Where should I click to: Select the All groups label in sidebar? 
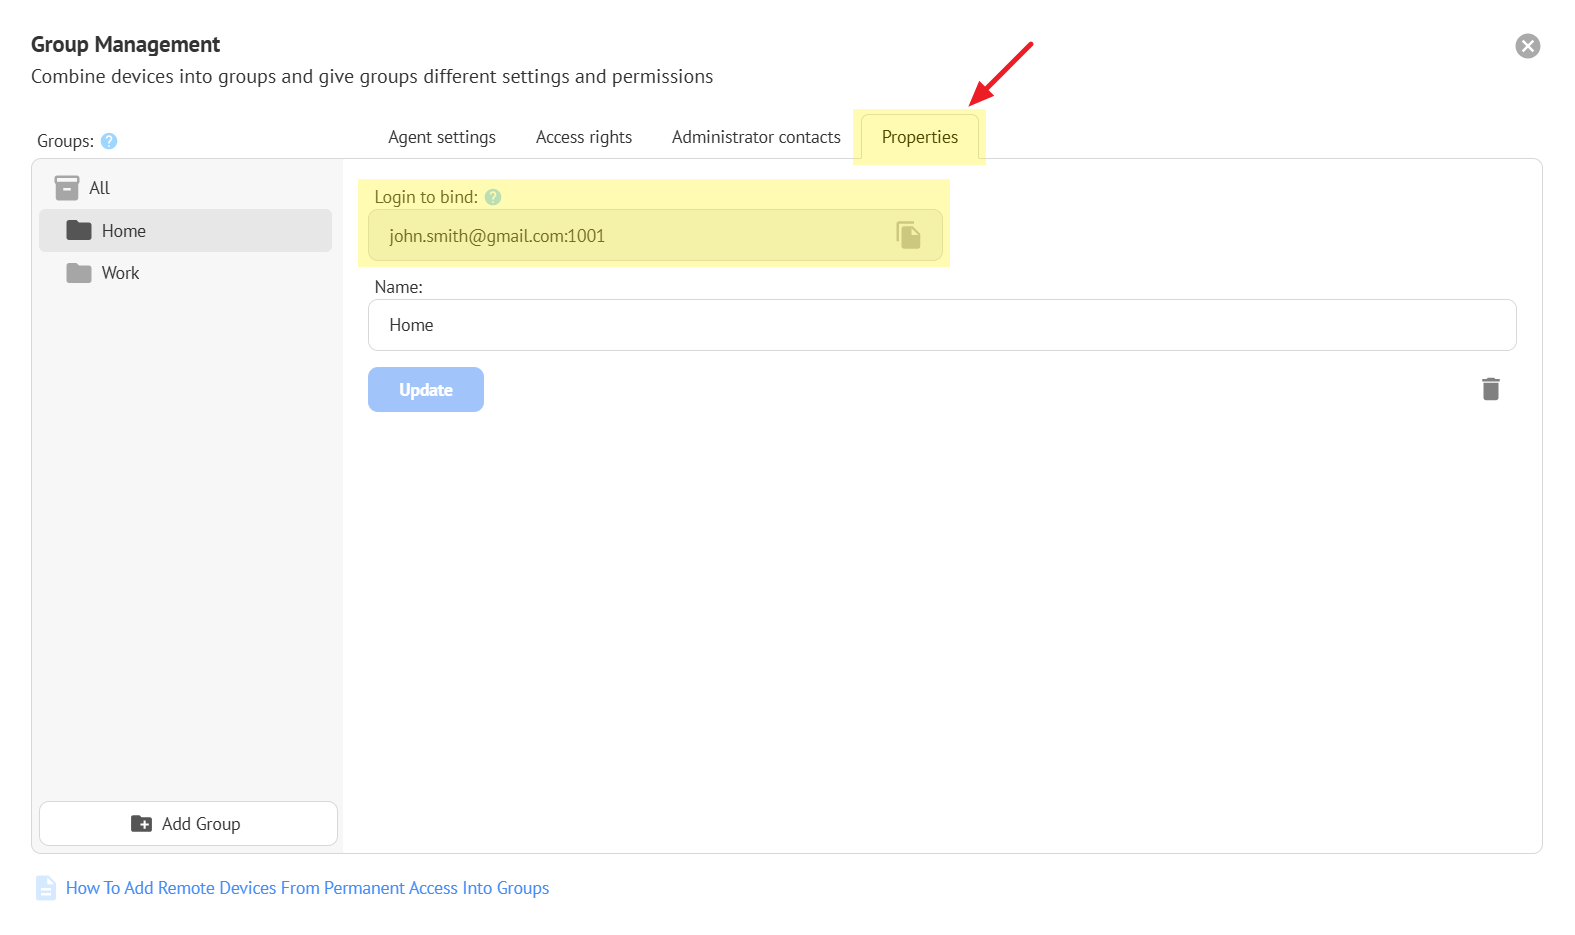coord(100,188)
